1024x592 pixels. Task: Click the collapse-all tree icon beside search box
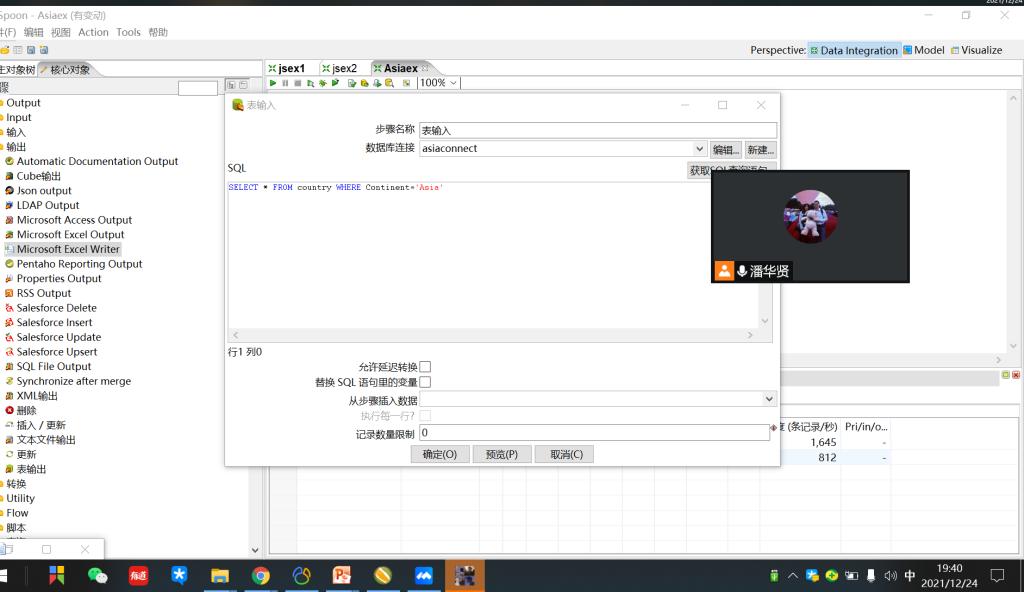244,85
